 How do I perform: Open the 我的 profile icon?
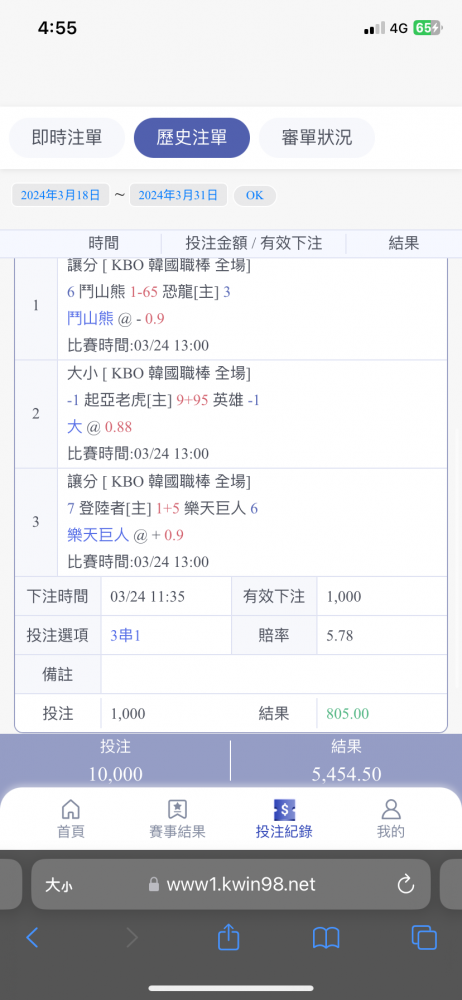pos(391,810)
